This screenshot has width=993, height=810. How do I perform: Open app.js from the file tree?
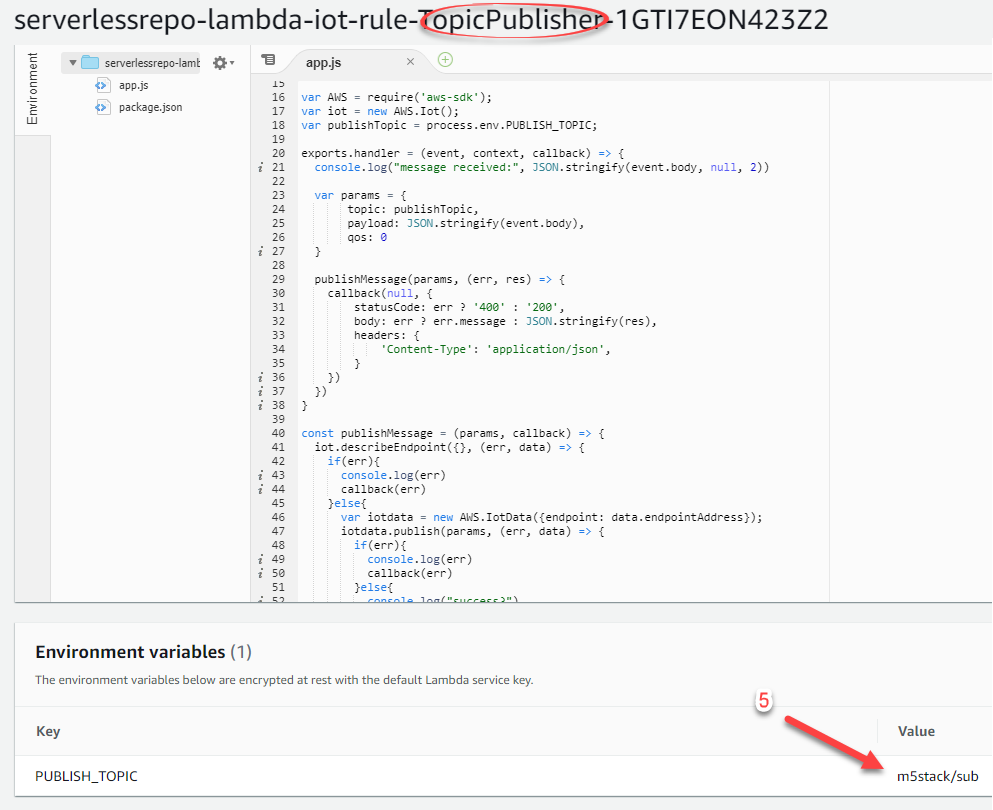point(134,85)
